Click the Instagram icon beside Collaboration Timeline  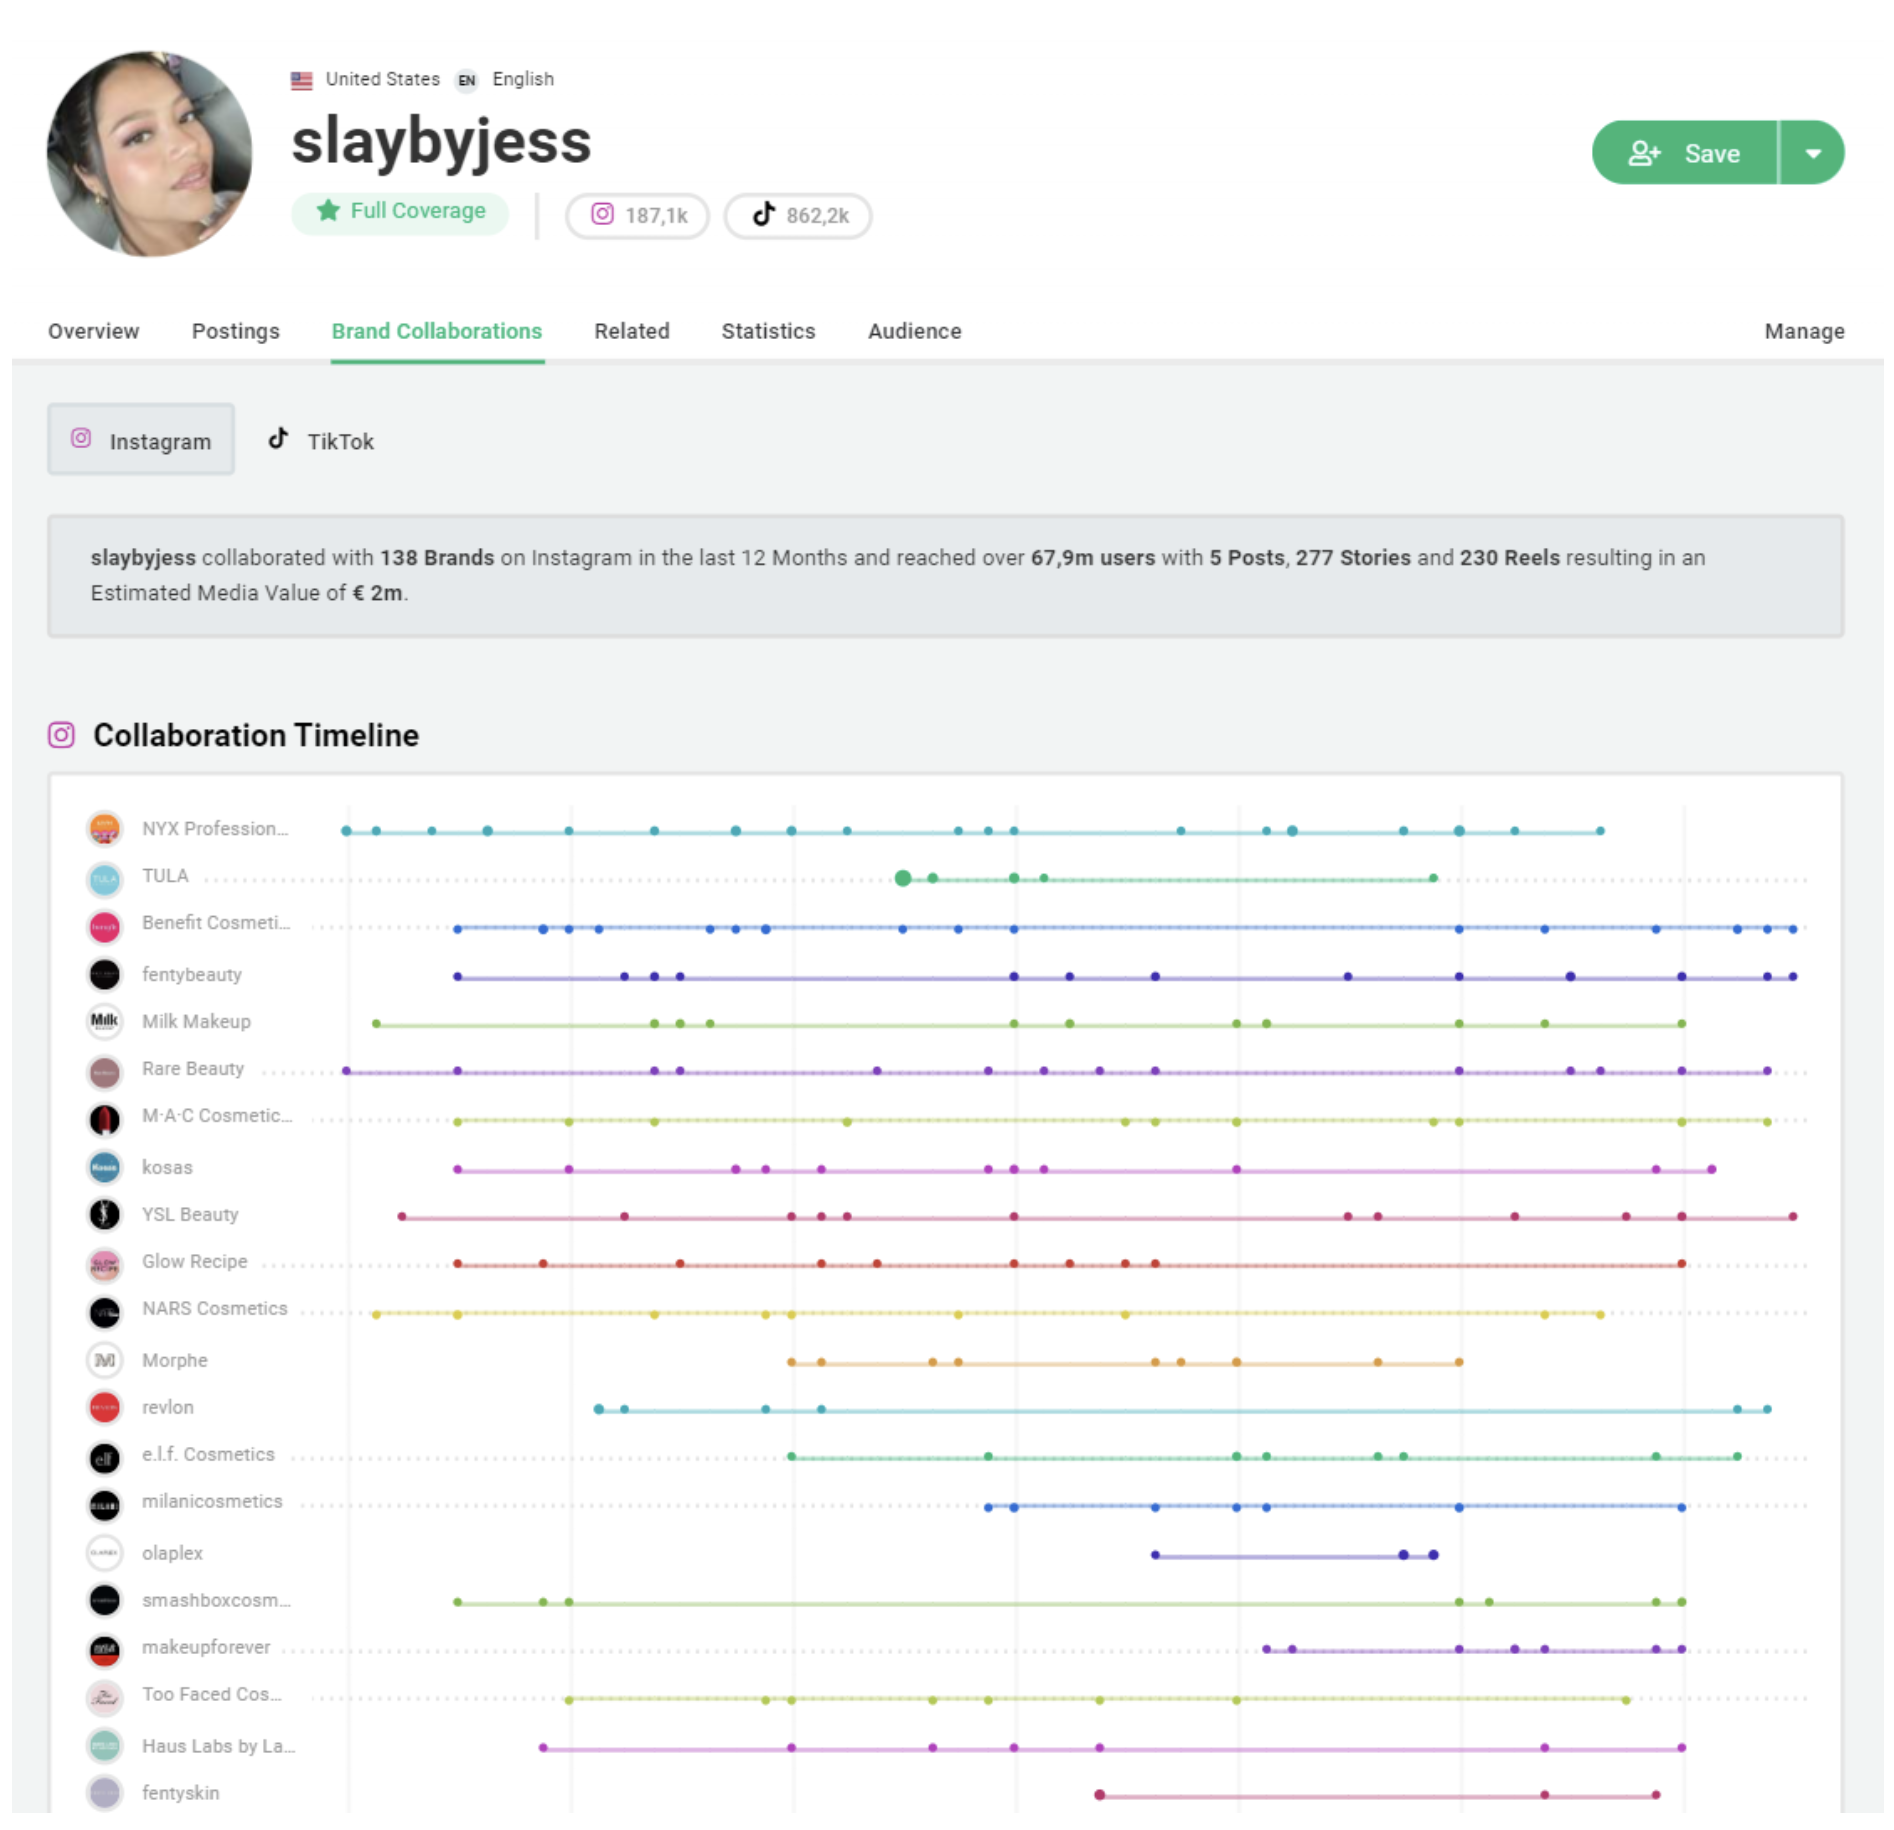pyautogui.click(x=61, y=735)
